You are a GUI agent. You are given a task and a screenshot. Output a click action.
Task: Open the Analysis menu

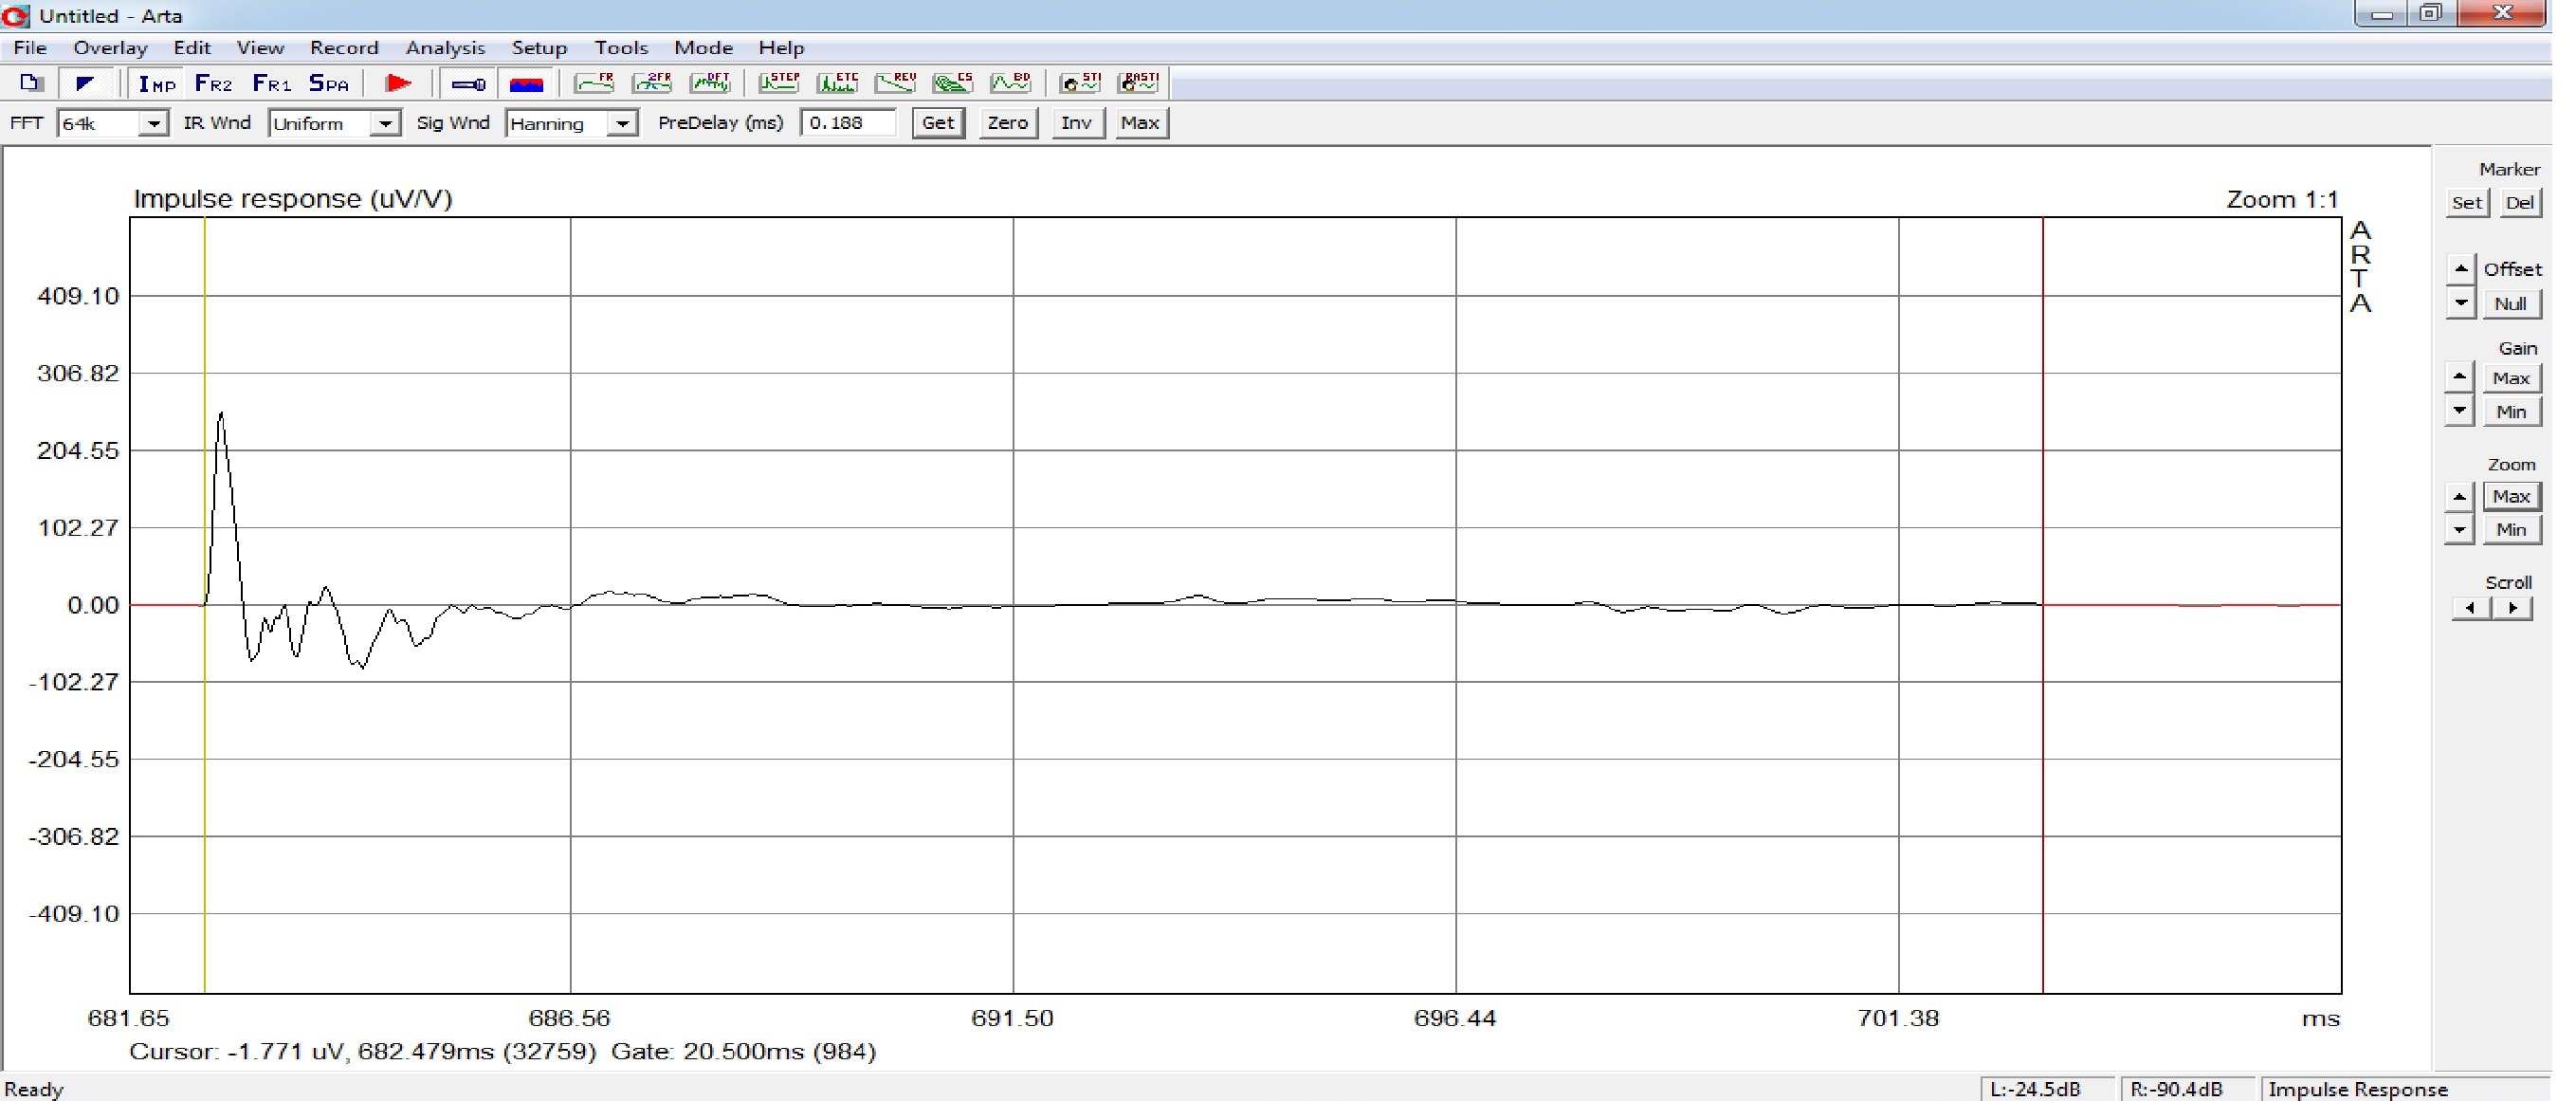[x=446, y=48]
